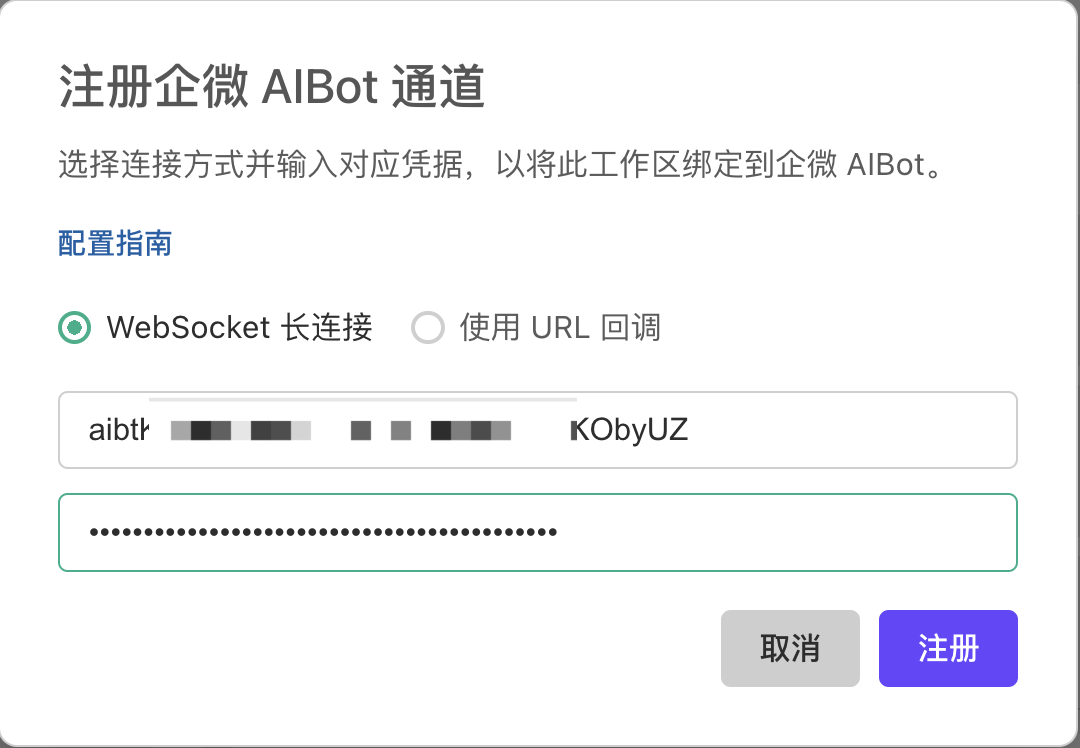Select the credential field ending with KObyUZ
The width and height of the screenshot is (1080, 748).
[538, 430]
